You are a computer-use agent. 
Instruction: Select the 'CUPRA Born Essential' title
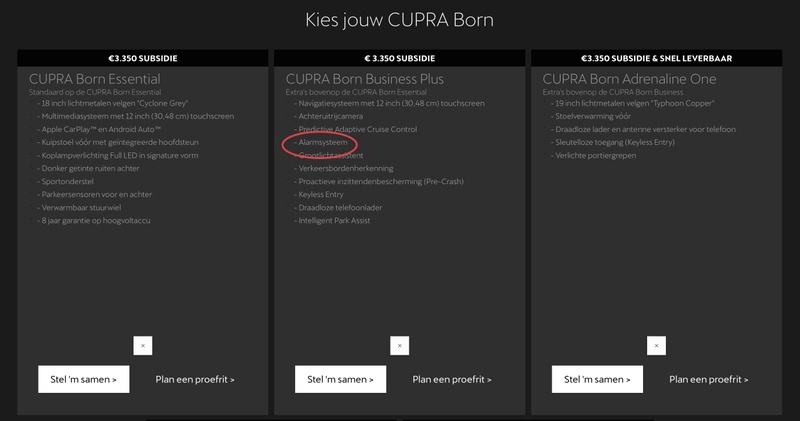94,79
